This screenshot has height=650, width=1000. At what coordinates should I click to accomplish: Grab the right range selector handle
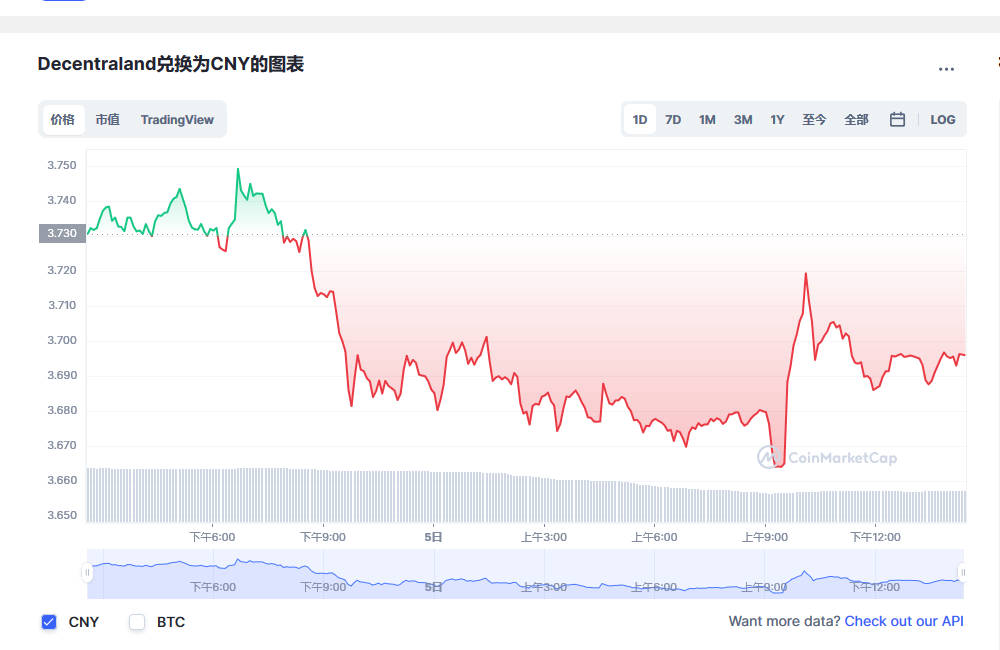click(962, 573)
